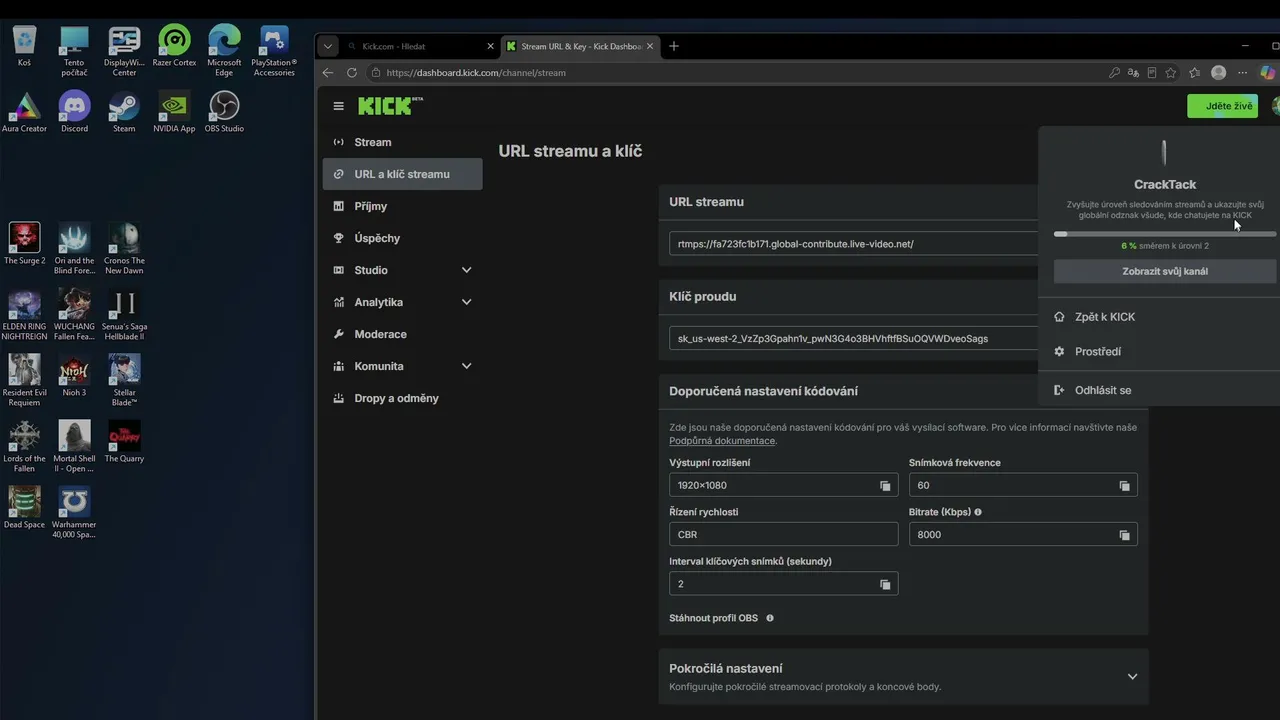
Task: Open the Dead Space desktop shortcut
Action: pyautogui.click(x=24, y=507)
